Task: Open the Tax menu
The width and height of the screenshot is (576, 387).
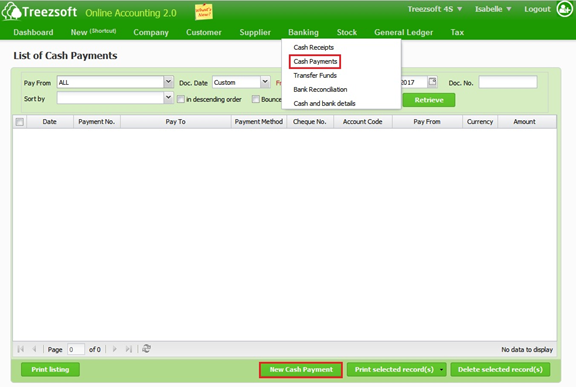Action: [x=457, y=32]
